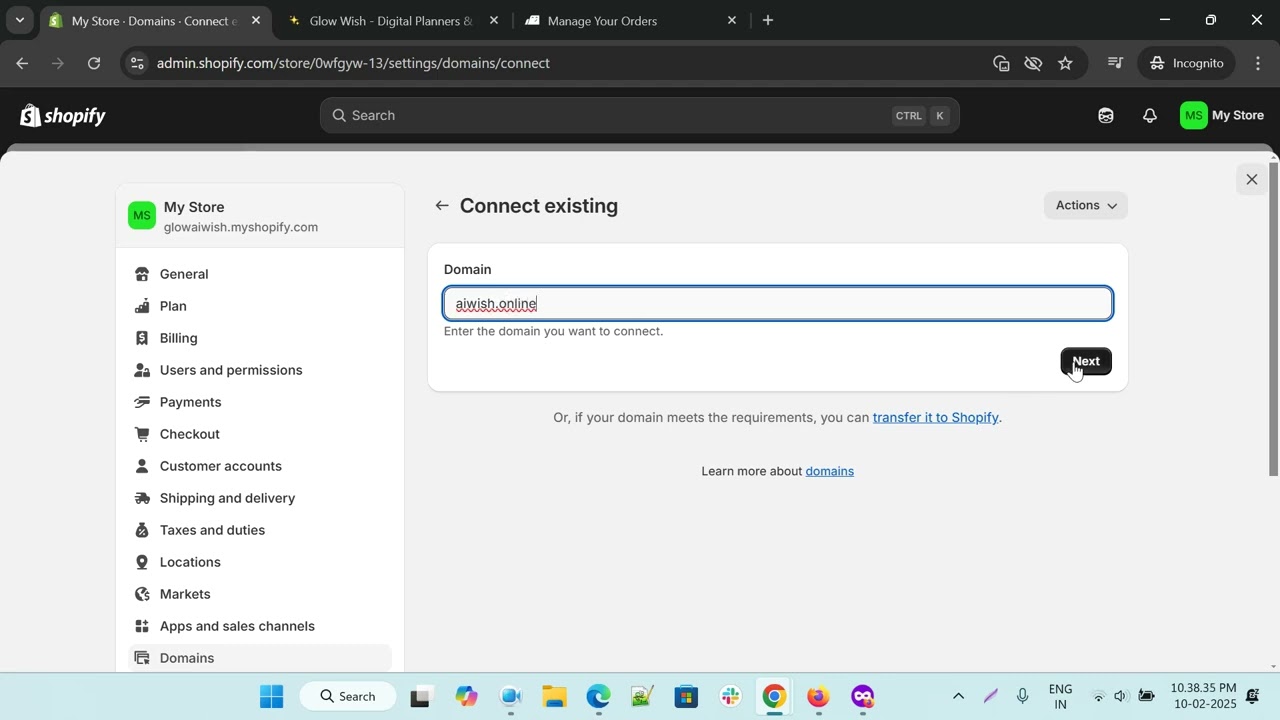Click the Shipping and delivery truck icon

pos(142,498)
